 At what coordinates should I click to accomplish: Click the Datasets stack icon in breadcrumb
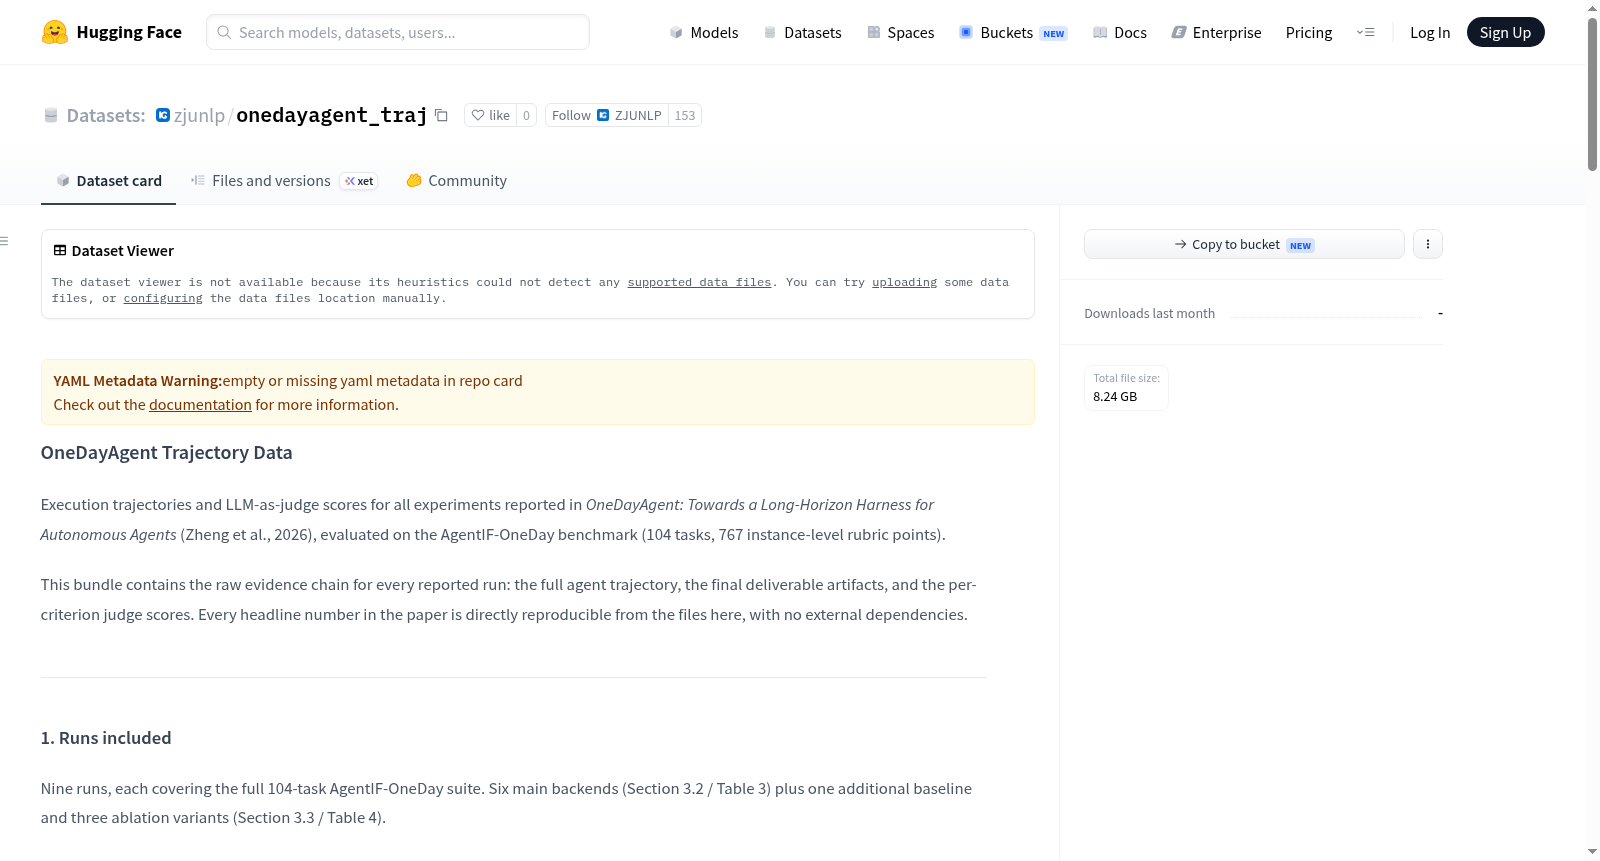(x=51, y=115)
